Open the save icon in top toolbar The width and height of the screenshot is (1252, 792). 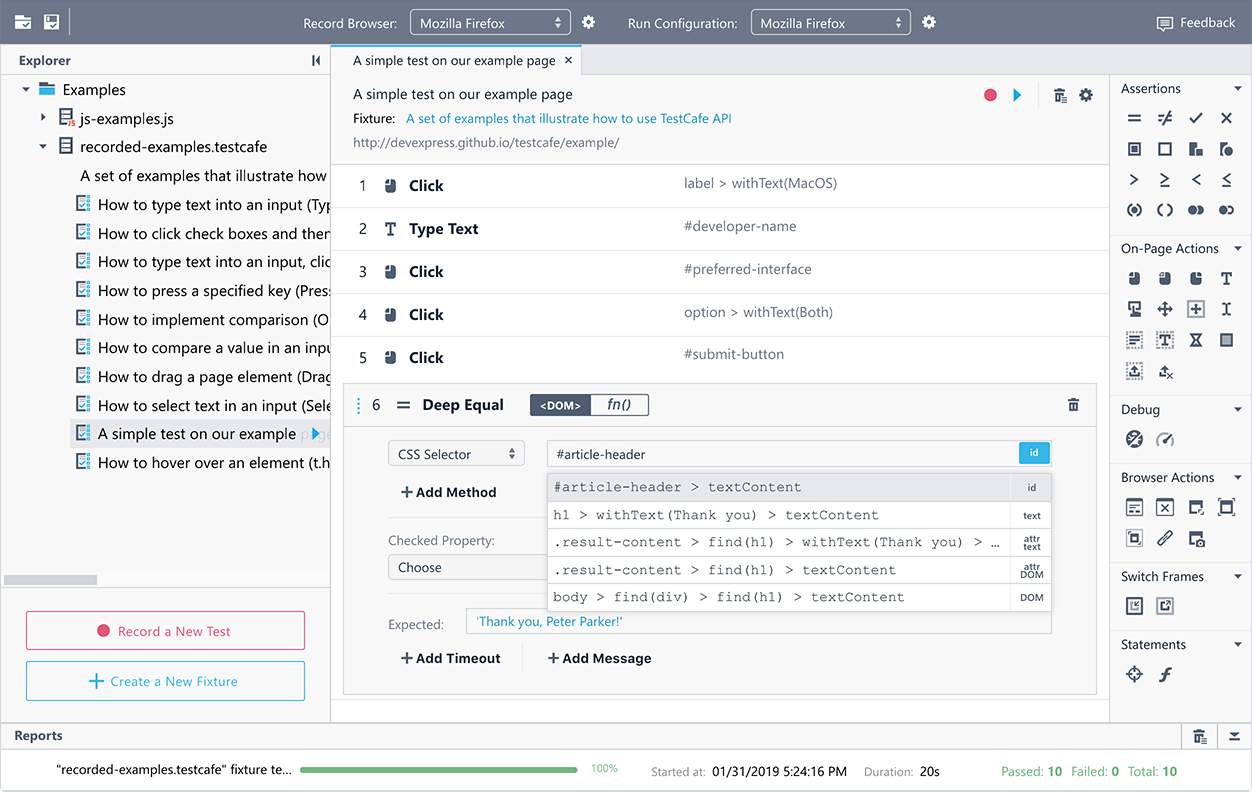click(51, 22)
